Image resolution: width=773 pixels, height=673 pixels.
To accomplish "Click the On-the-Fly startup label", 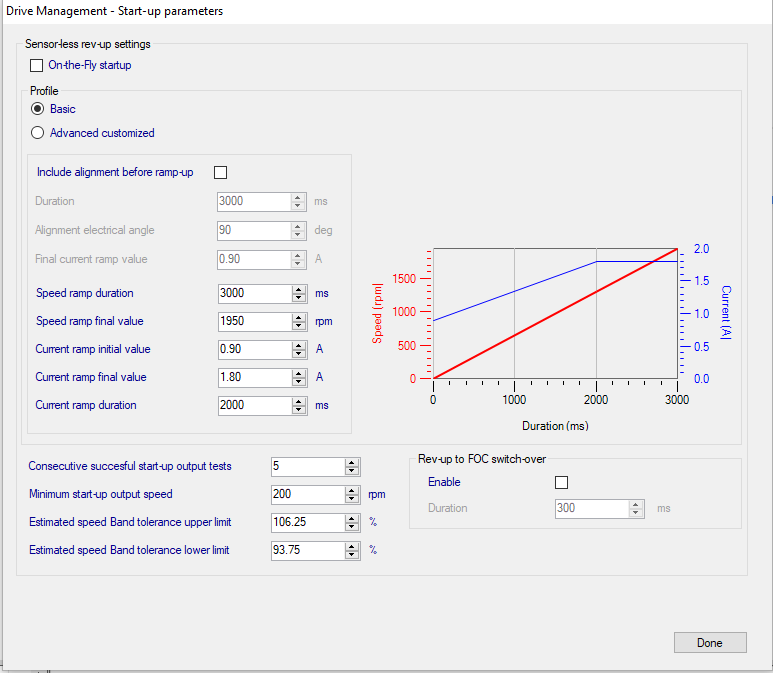I will [90, 65].
